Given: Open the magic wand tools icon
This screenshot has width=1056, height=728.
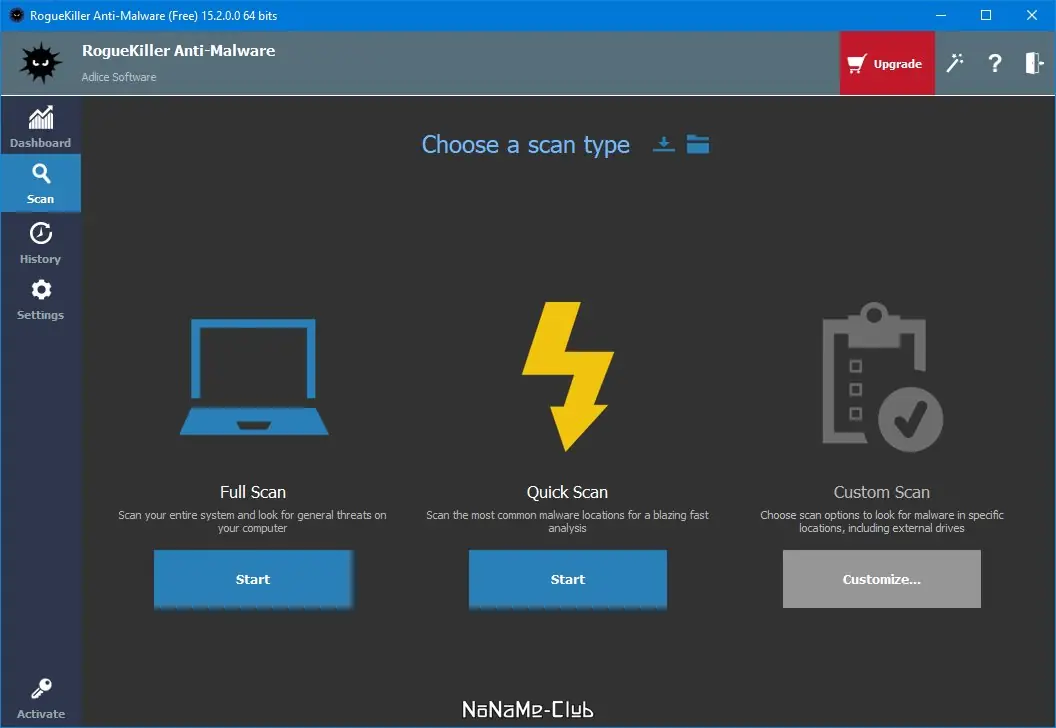Looking at the screenshot, I should [954, 63].
